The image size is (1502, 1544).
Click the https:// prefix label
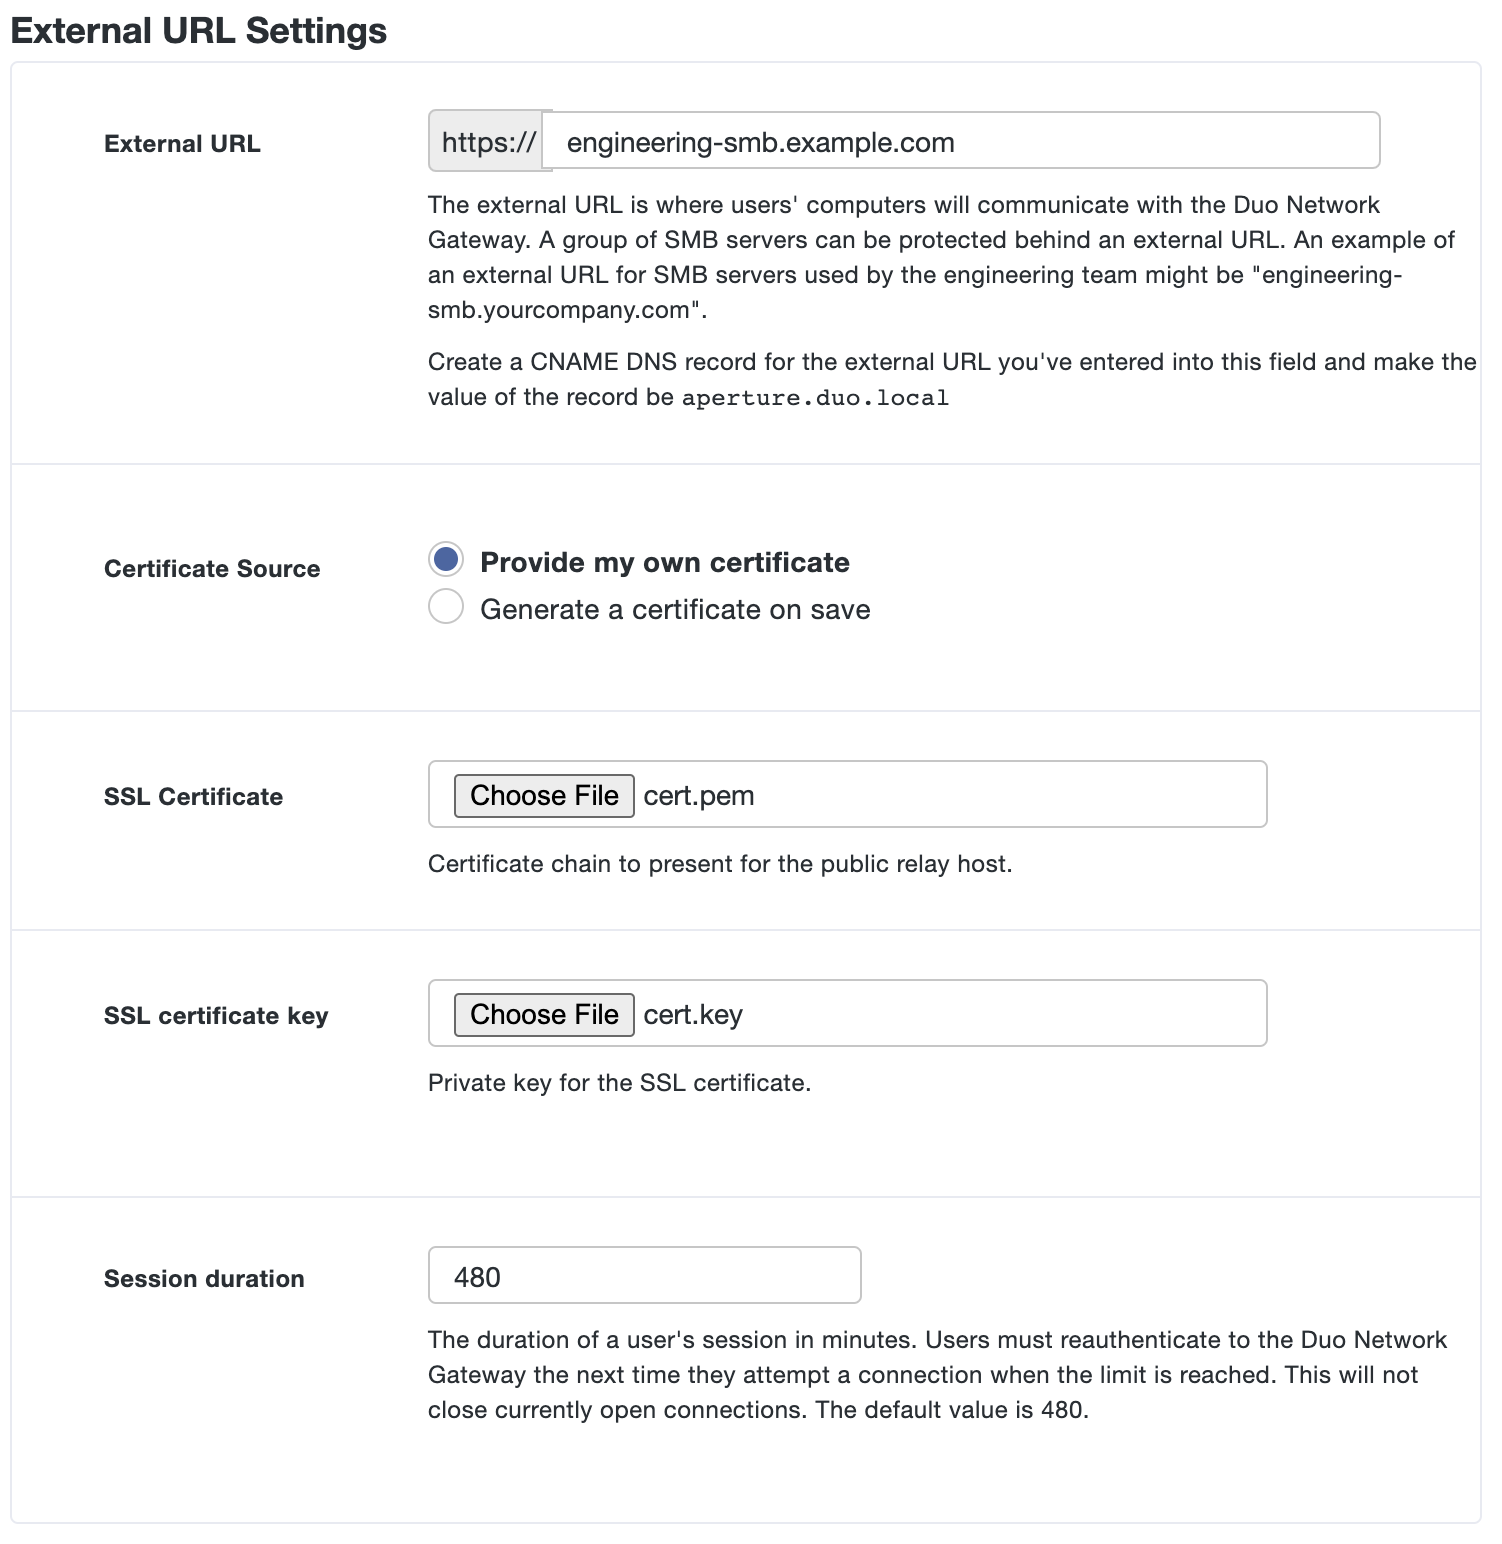pos(487,141)
